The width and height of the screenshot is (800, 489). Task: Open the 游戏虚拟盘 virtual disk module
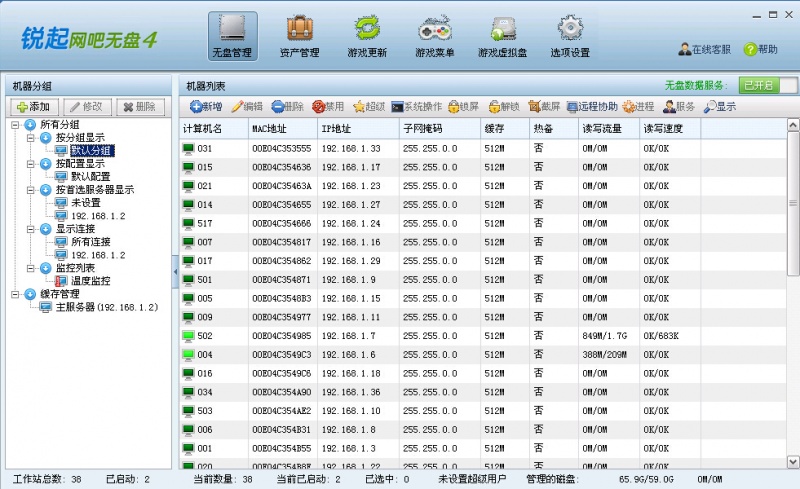[x=502, y=36]
